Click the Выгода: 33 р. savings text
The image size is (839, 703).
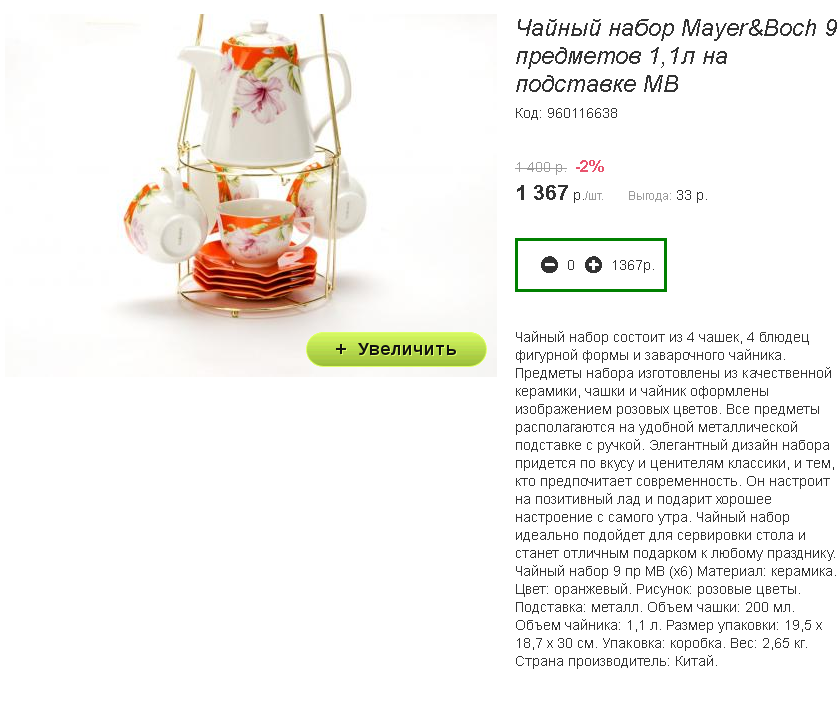click(x=667, y=196)
